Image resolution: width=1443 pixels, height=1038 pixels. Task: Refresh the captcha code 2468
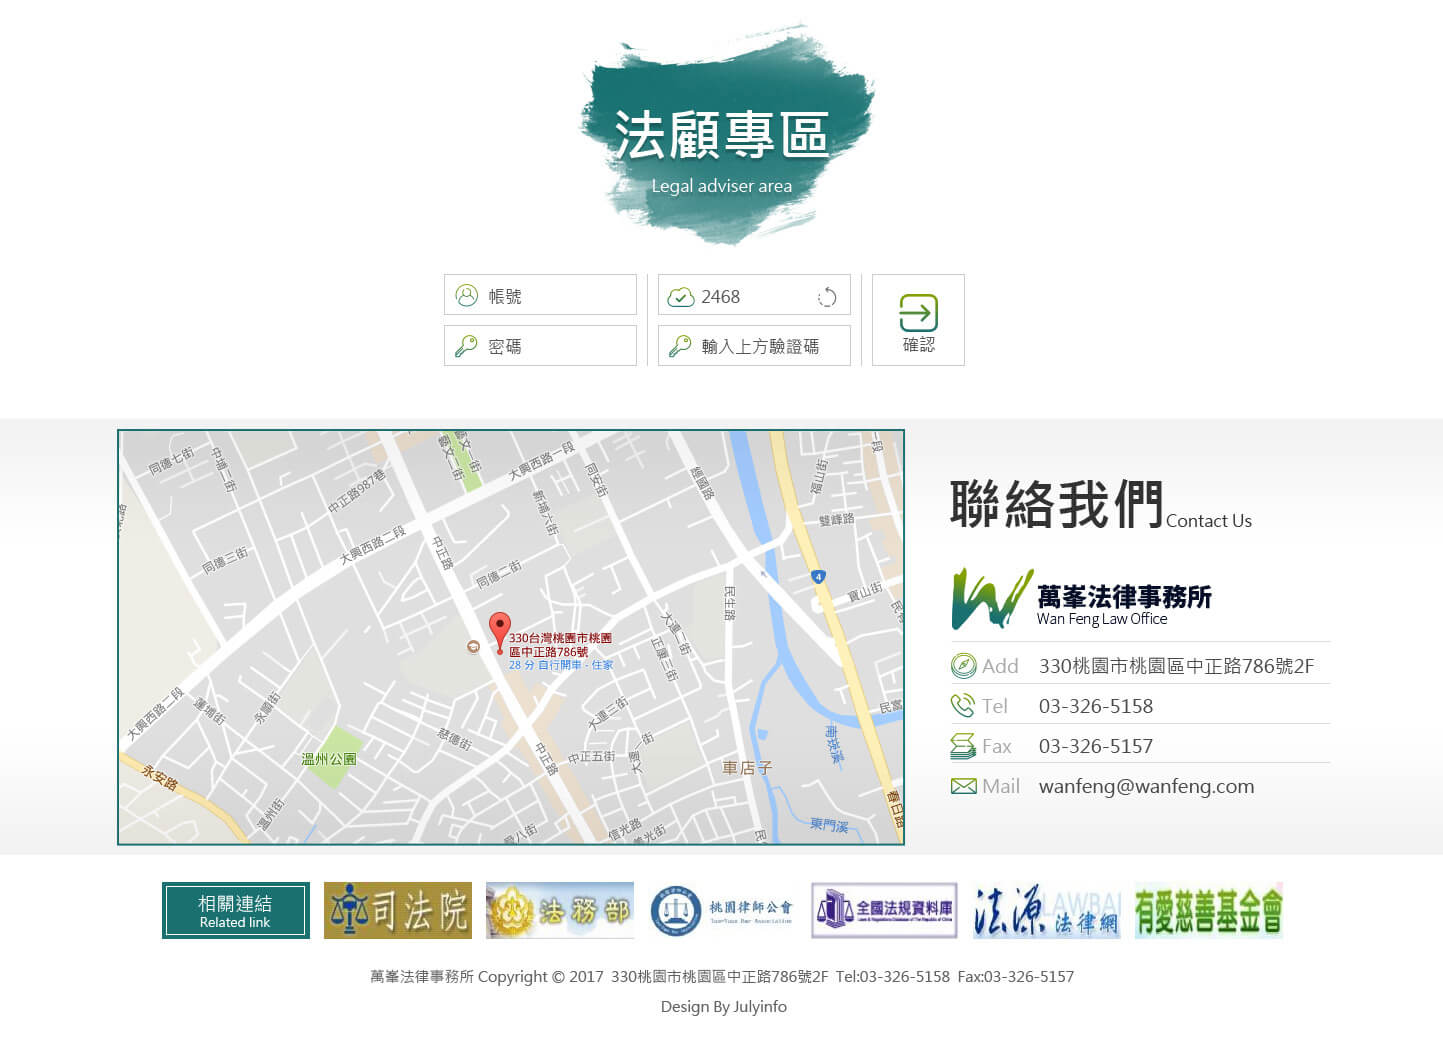[827, 295]
